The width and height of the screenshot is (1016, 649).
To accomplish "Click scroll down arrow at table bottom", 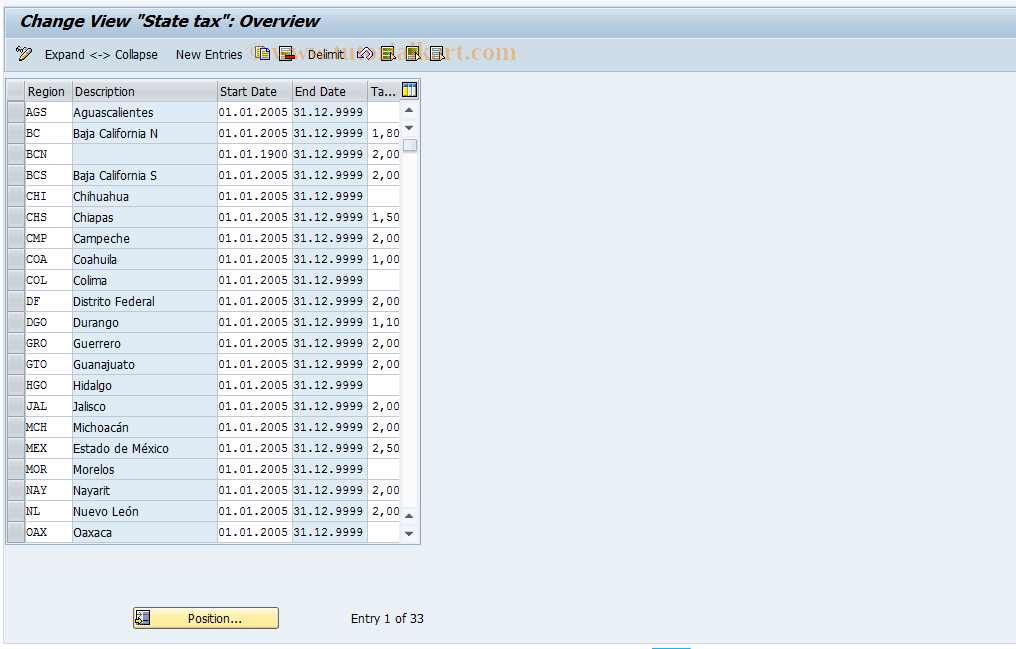I will click(409, 534).
